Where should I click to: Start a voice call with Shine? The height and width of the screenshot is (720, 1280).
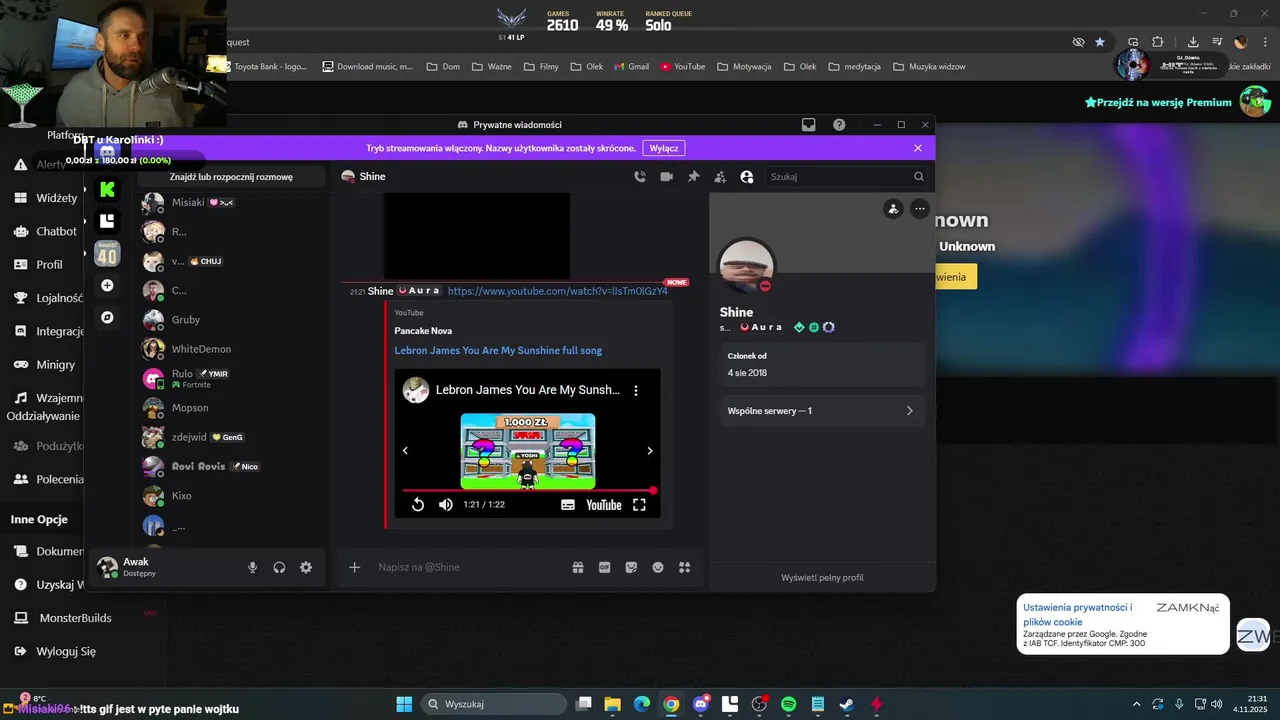(640, 176)
